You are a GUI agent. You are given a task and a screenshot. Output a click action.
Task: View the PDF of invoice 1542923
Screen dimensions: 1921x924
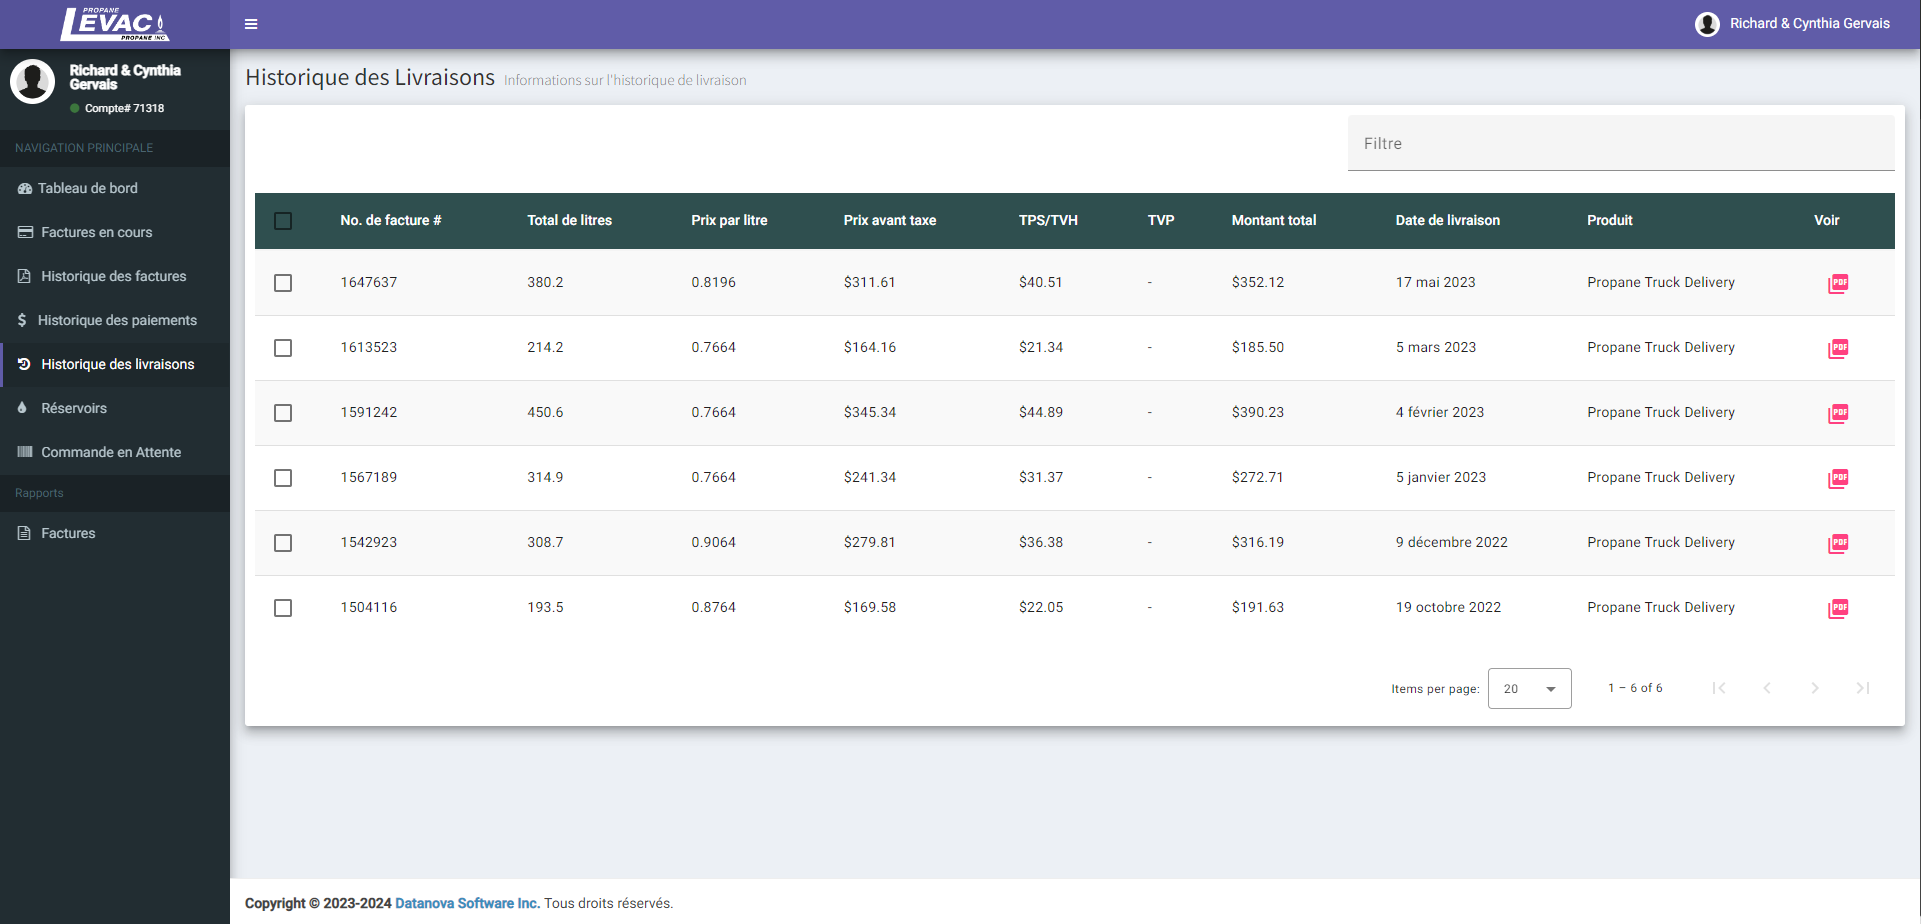click(1838, 543)
